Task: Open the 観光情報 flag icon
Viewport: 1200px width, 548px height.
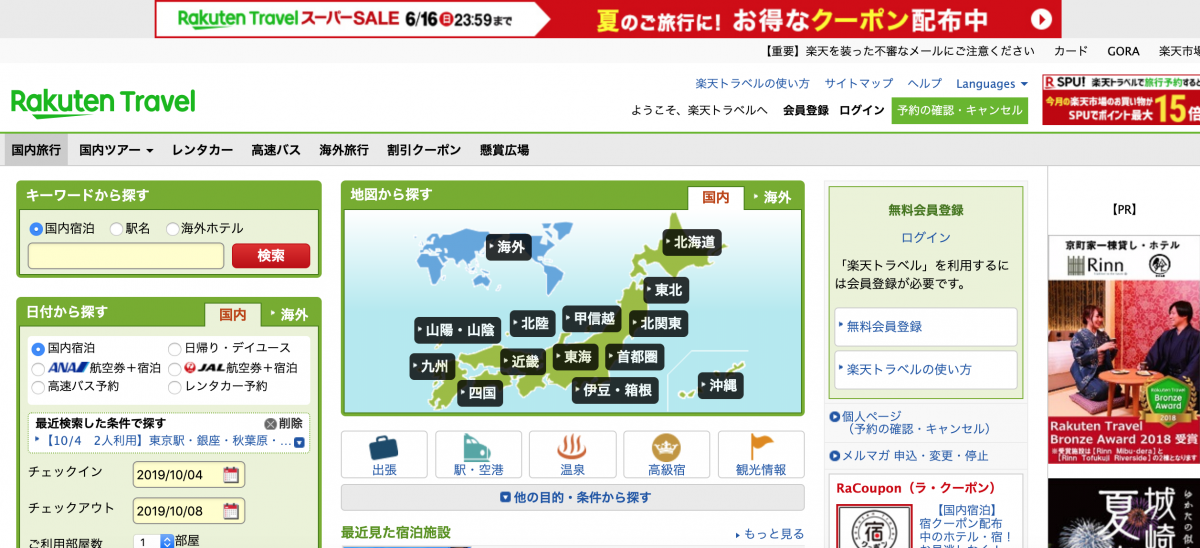Action: pyautogui.click(x=761, y=454)
